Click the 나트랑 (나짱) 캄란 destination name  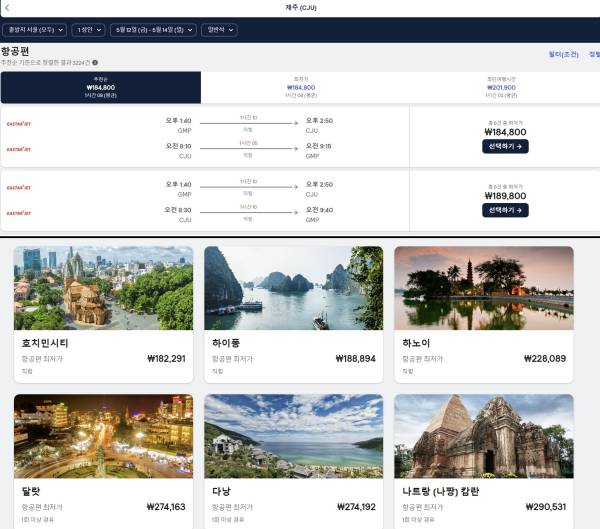440,491
